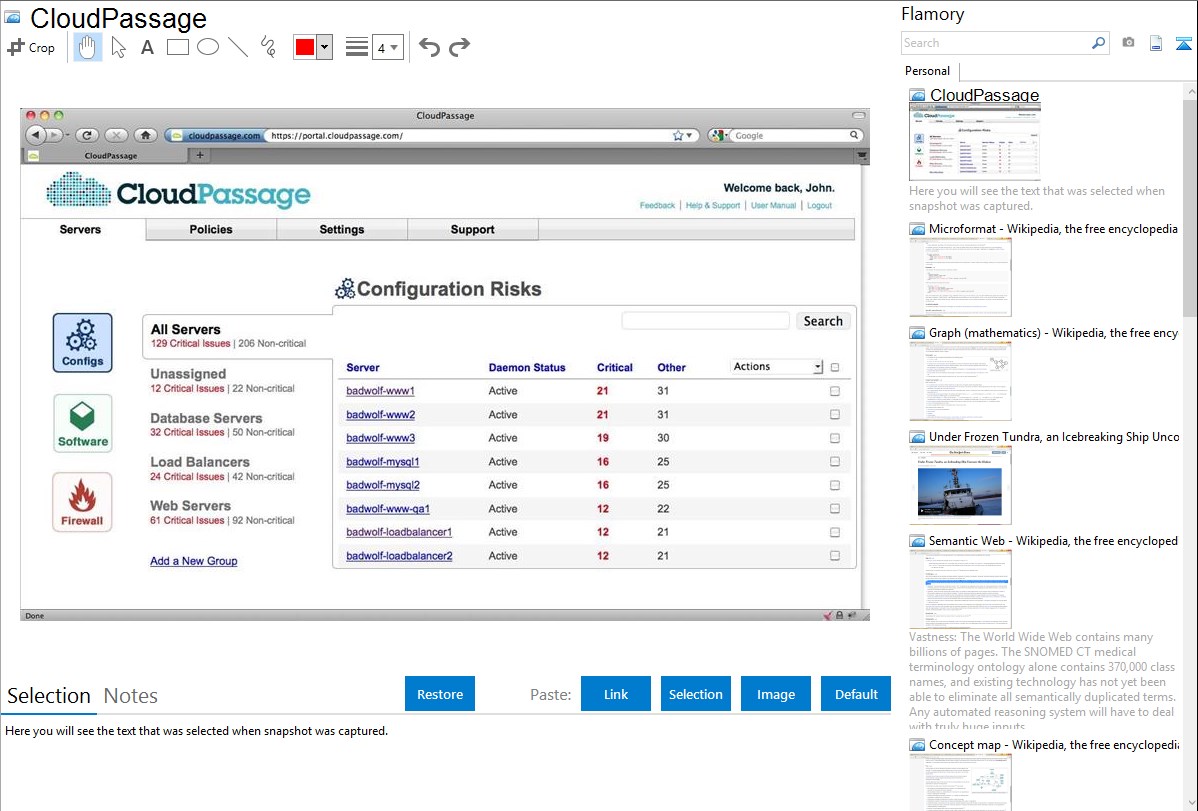Select the arrow pointer tool
The height and width of the screenshot is (811, 1198).
118,47
